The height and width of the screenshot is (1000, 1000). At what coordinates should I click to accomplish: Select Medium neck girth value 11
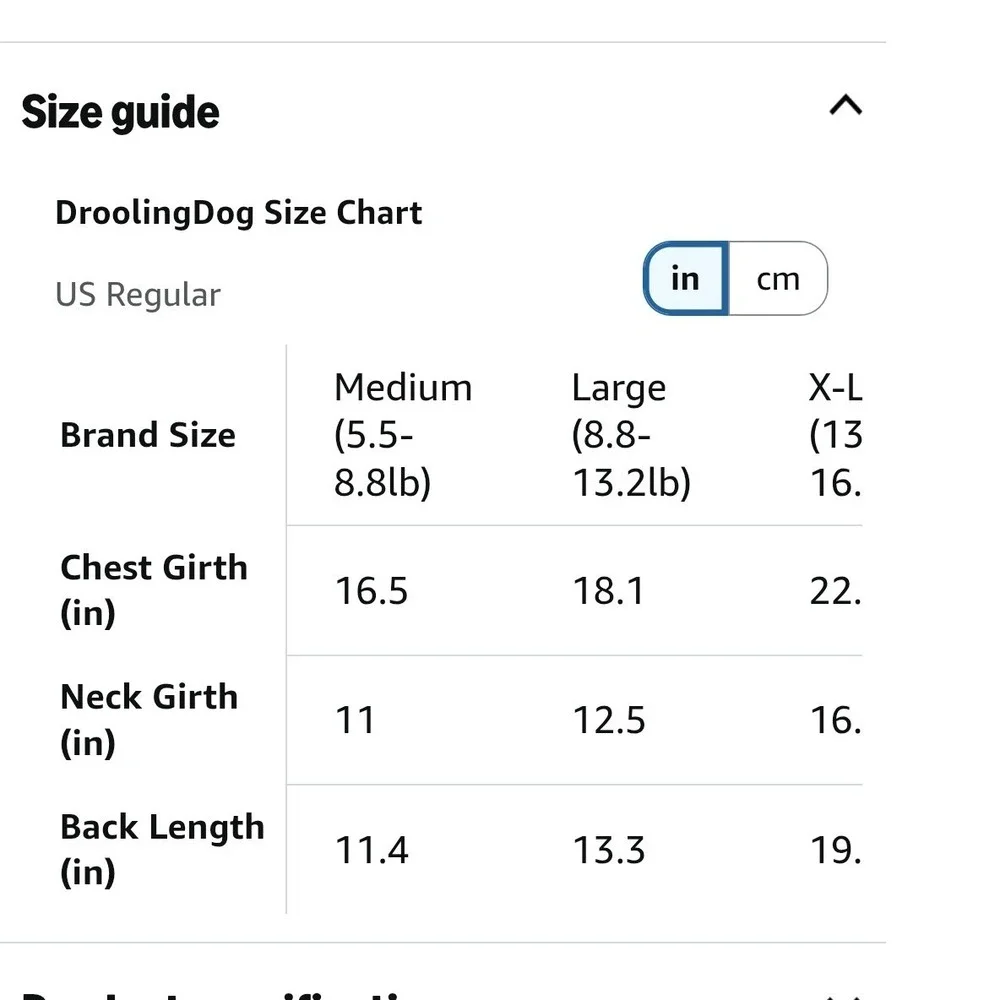click(x=355, y=720)
